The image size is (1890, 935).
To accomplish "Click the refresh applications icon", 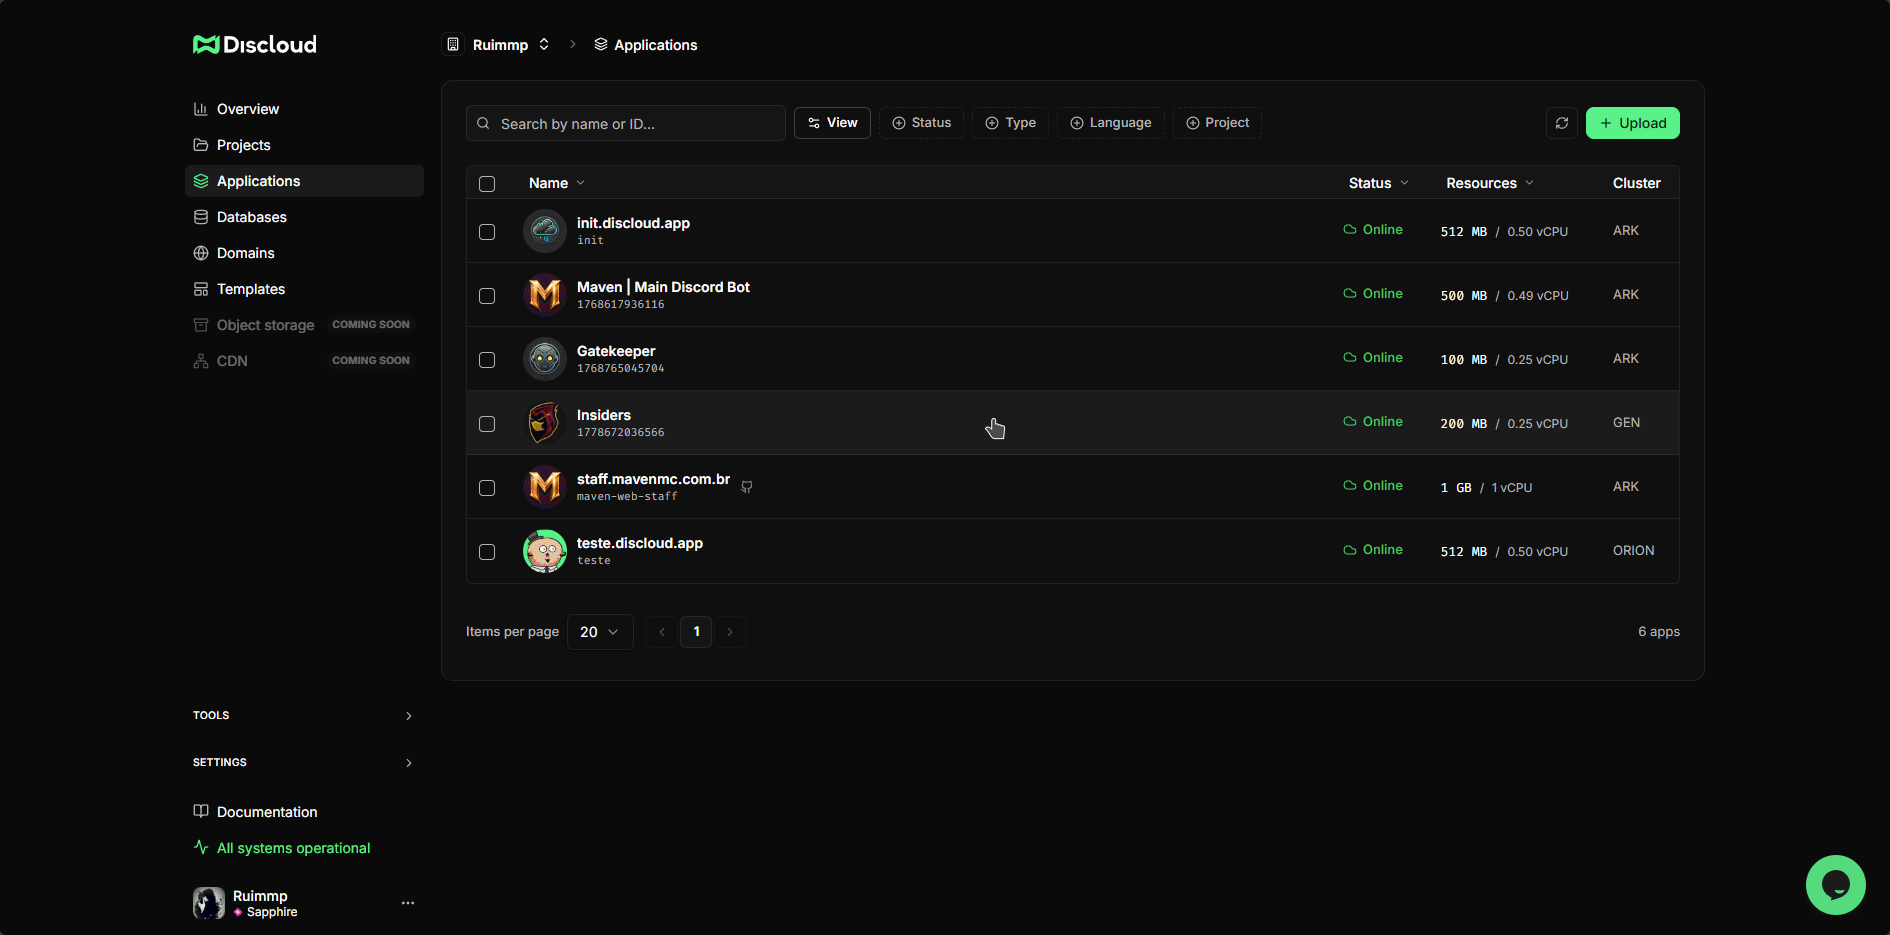I will 1562,123.
